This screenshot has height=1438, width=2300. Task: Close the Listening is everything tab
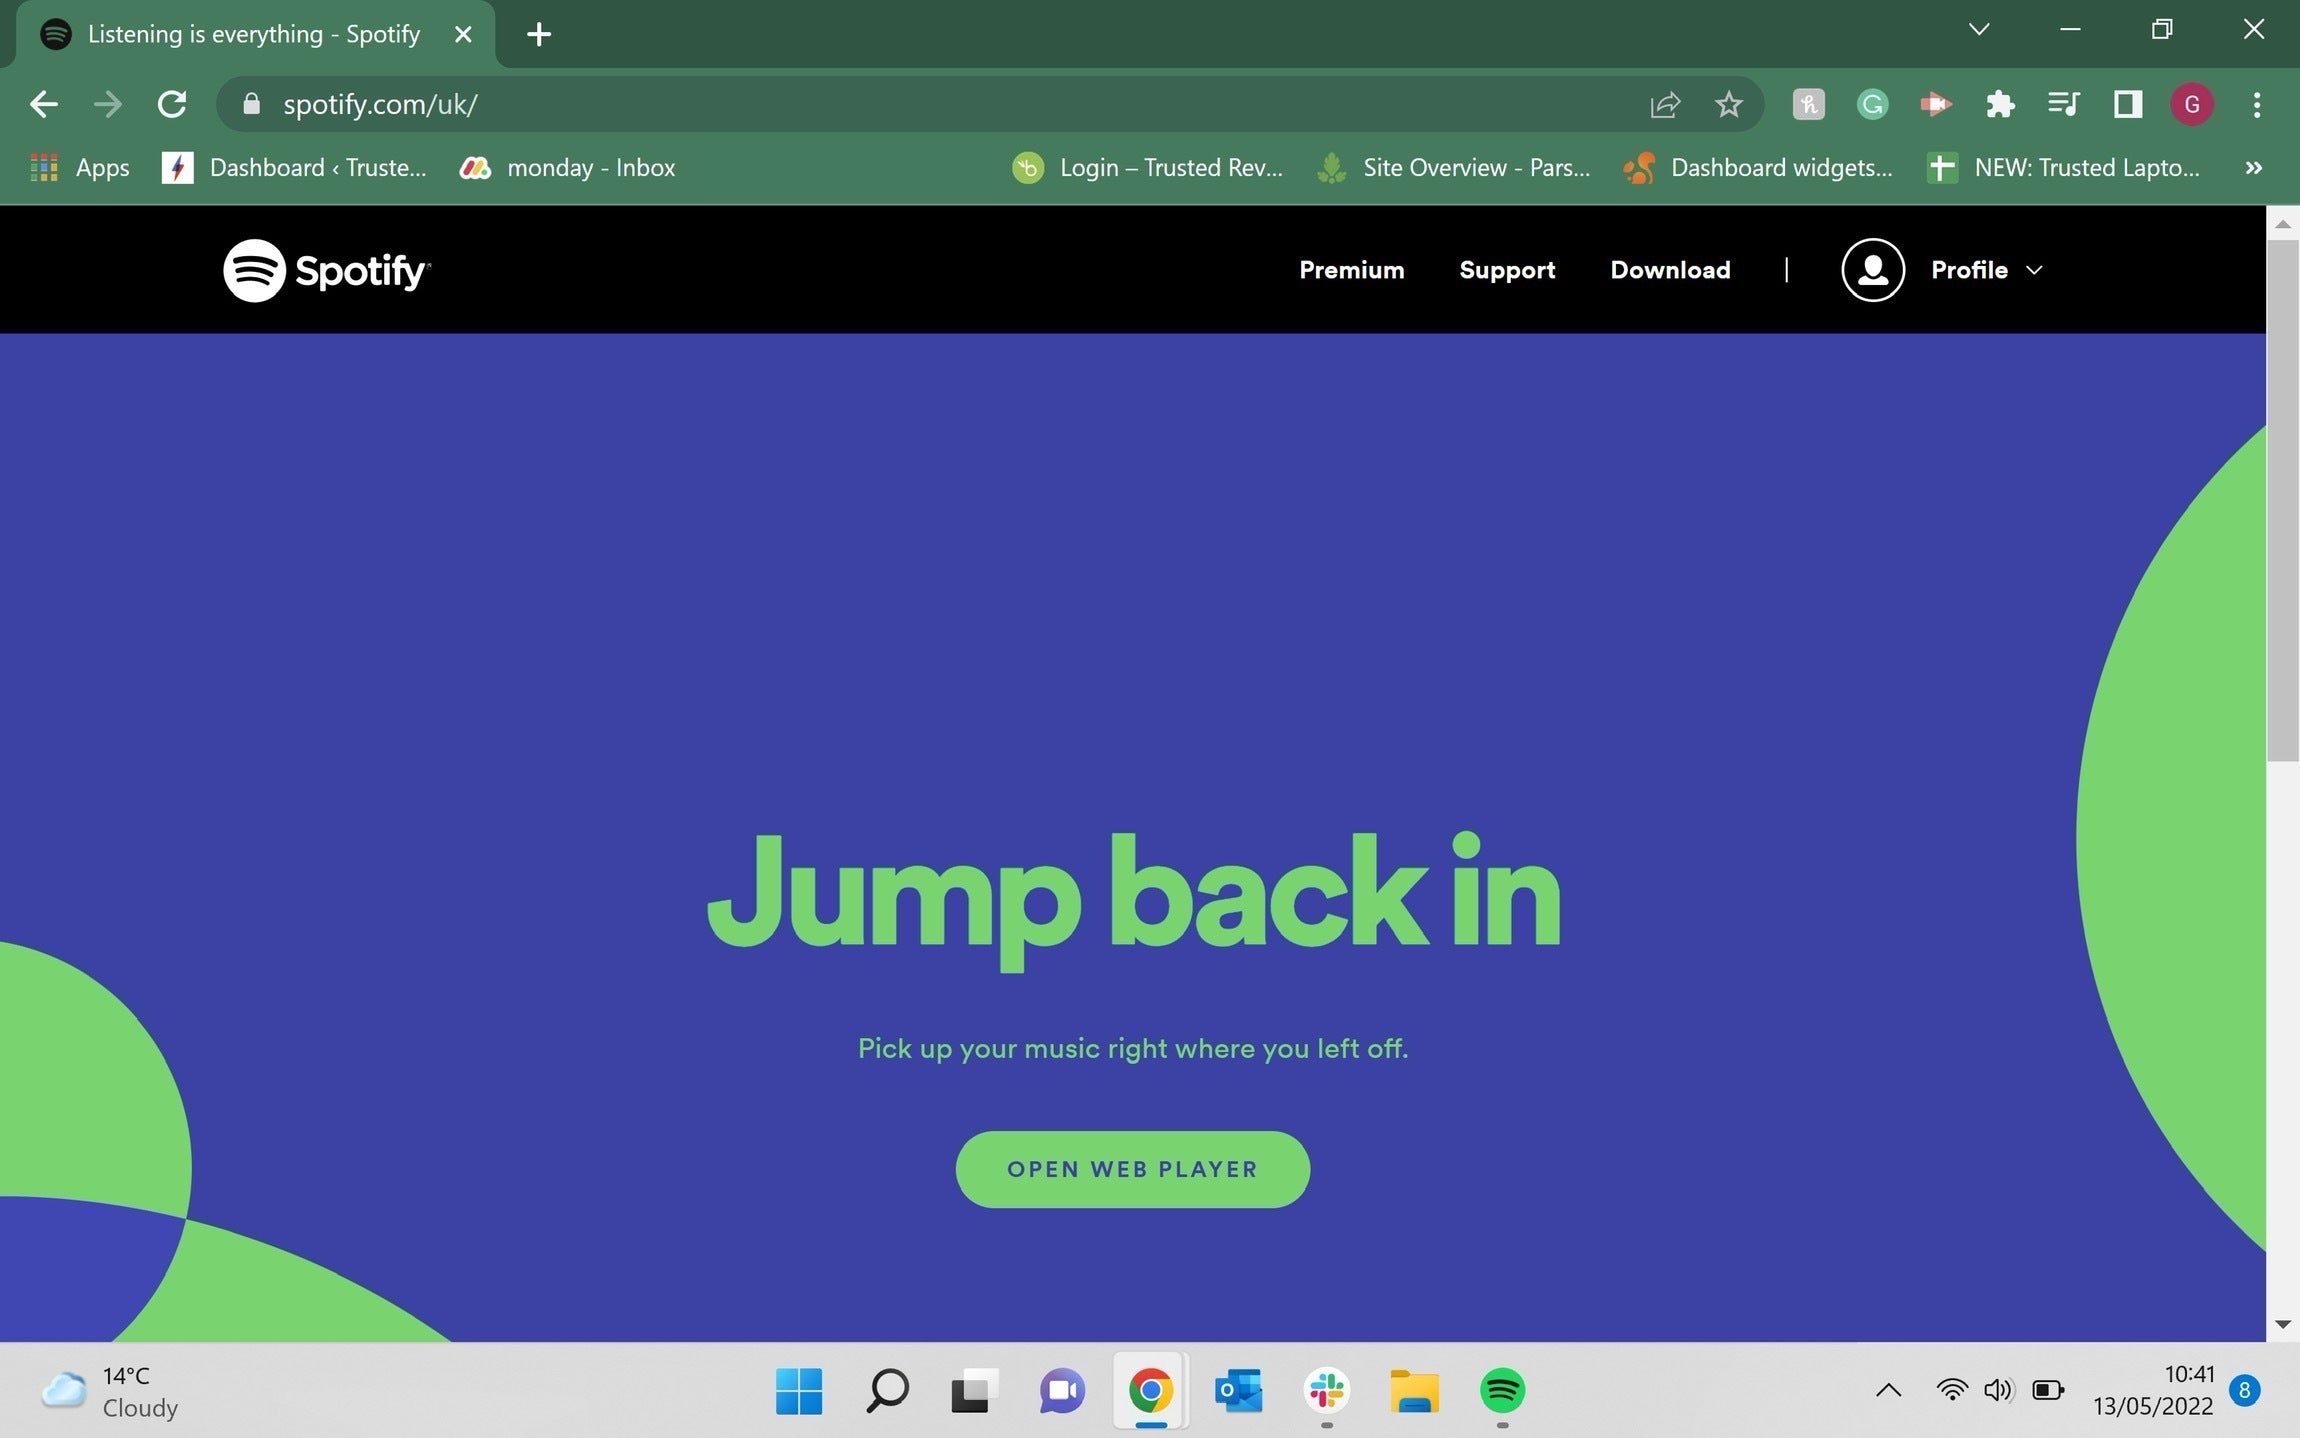tap(463, 34)
